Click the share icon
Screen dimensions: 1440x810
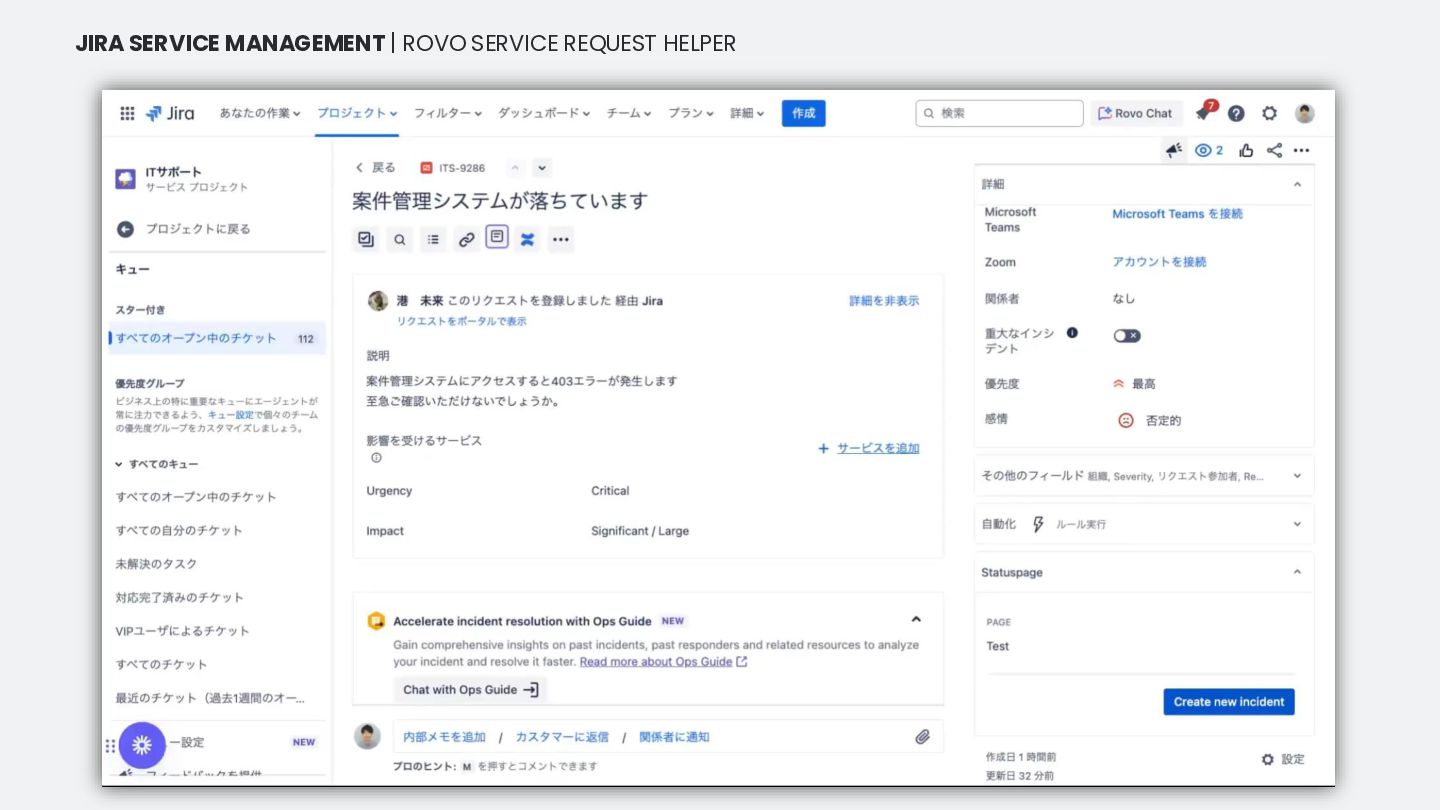(1274, 150)
